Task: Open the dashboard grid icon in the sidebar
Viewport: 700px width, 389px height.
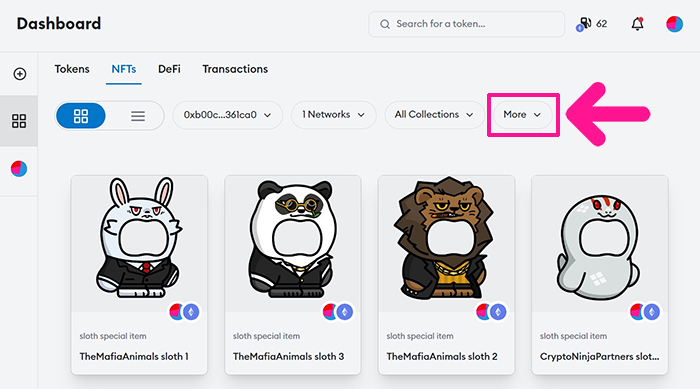Action: [x=19, y=121]
